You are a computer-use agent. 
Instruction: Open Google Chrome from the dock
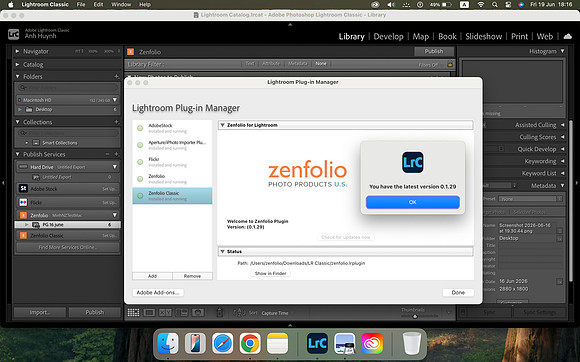(x=250, y=344)
